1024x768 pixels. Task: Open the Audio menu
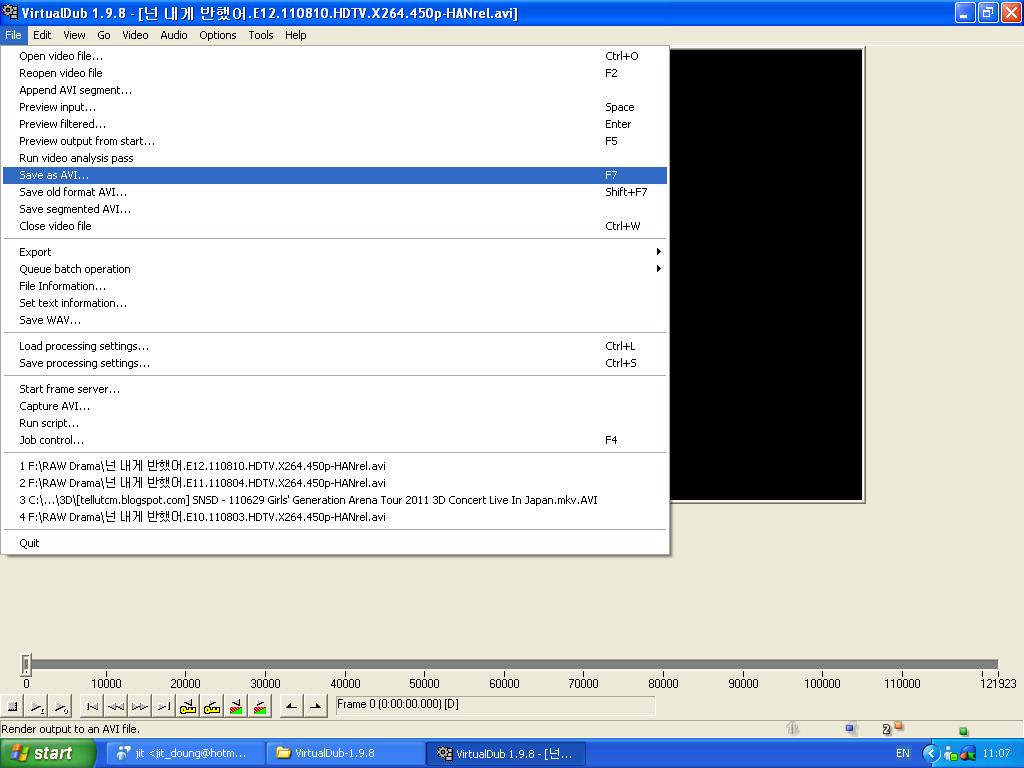click(x=174, y=35)
